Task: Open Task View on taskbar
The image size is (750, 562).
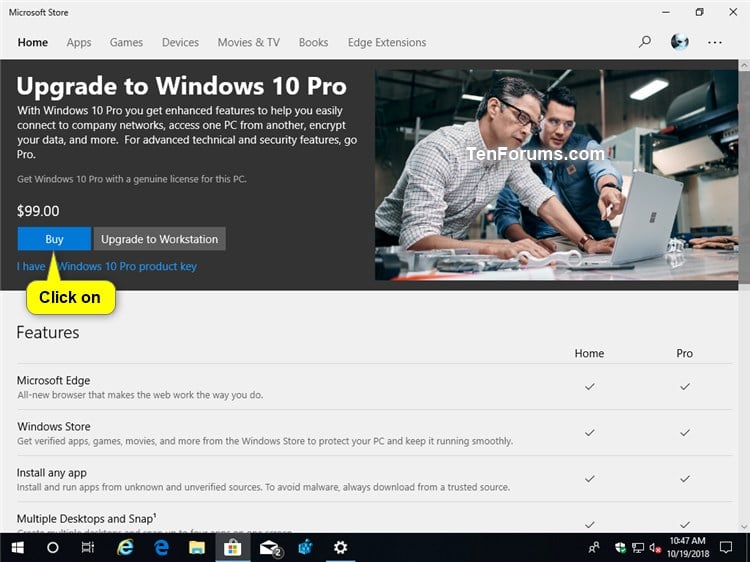Action: tap(88, 547)
